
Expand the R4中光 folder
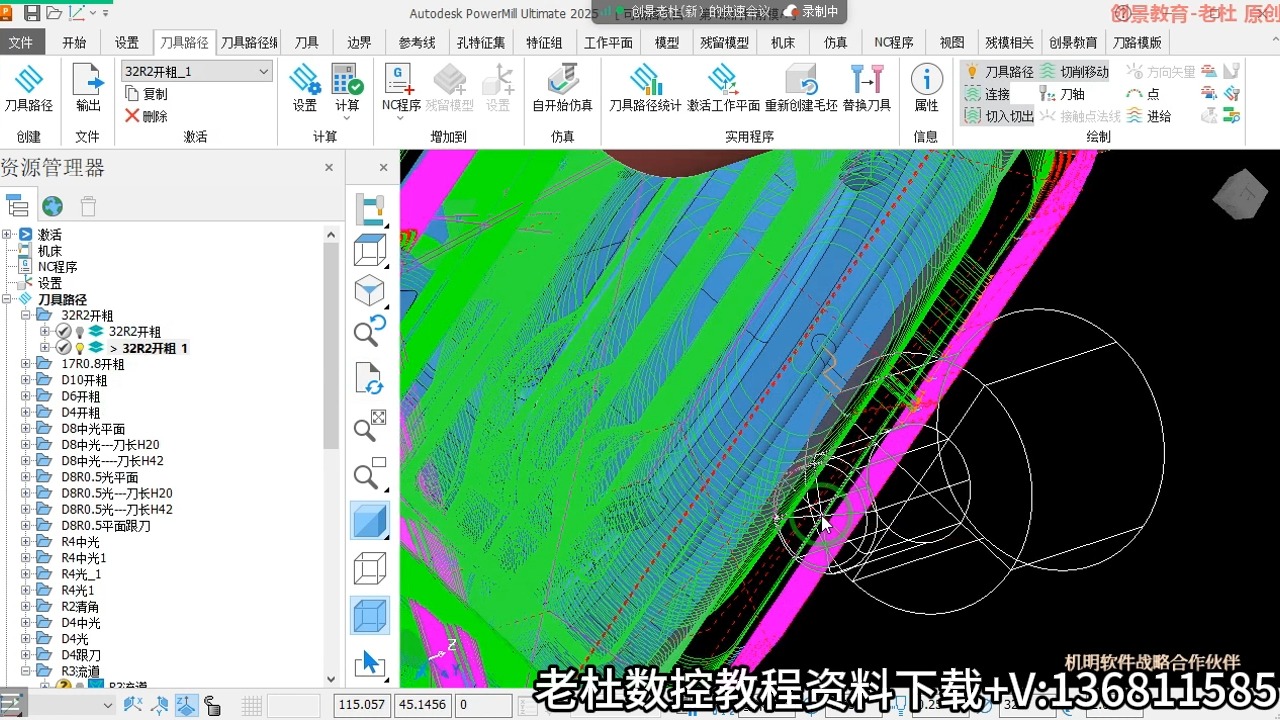coord(26,541)
